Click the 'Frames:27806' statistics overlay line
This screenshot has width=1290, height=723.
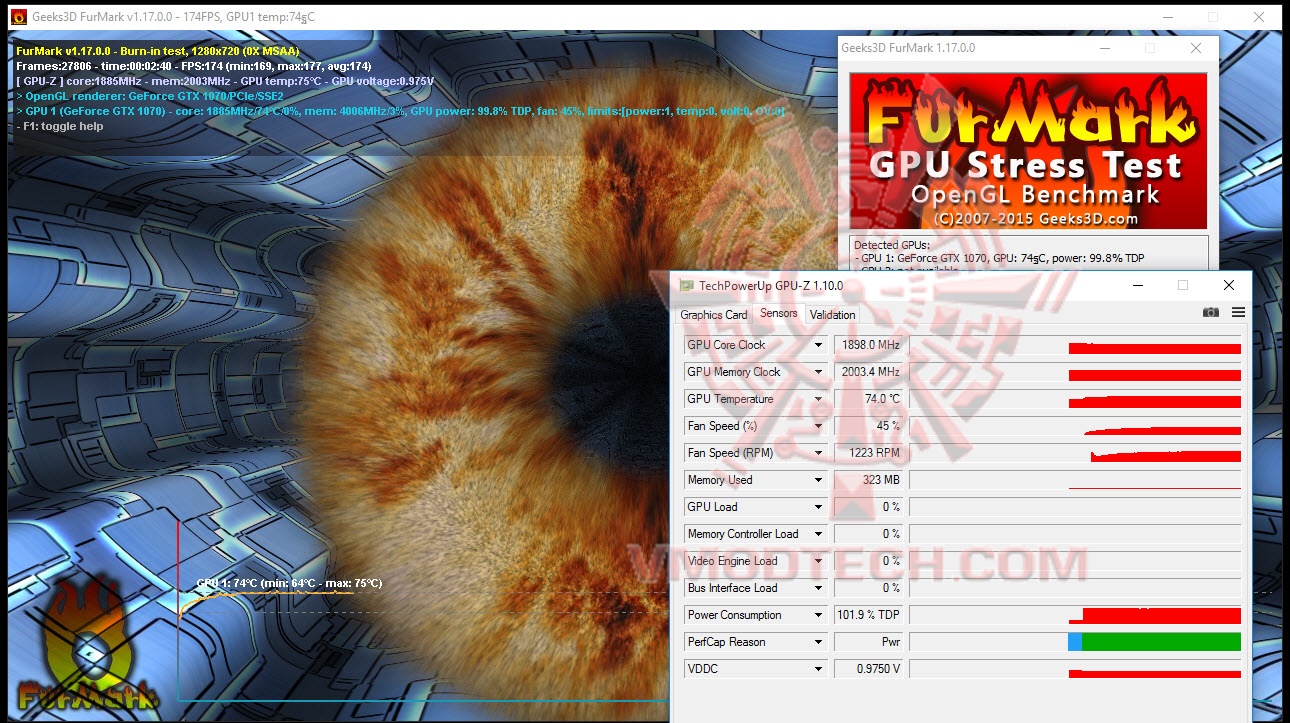click(x=194, y=66)
